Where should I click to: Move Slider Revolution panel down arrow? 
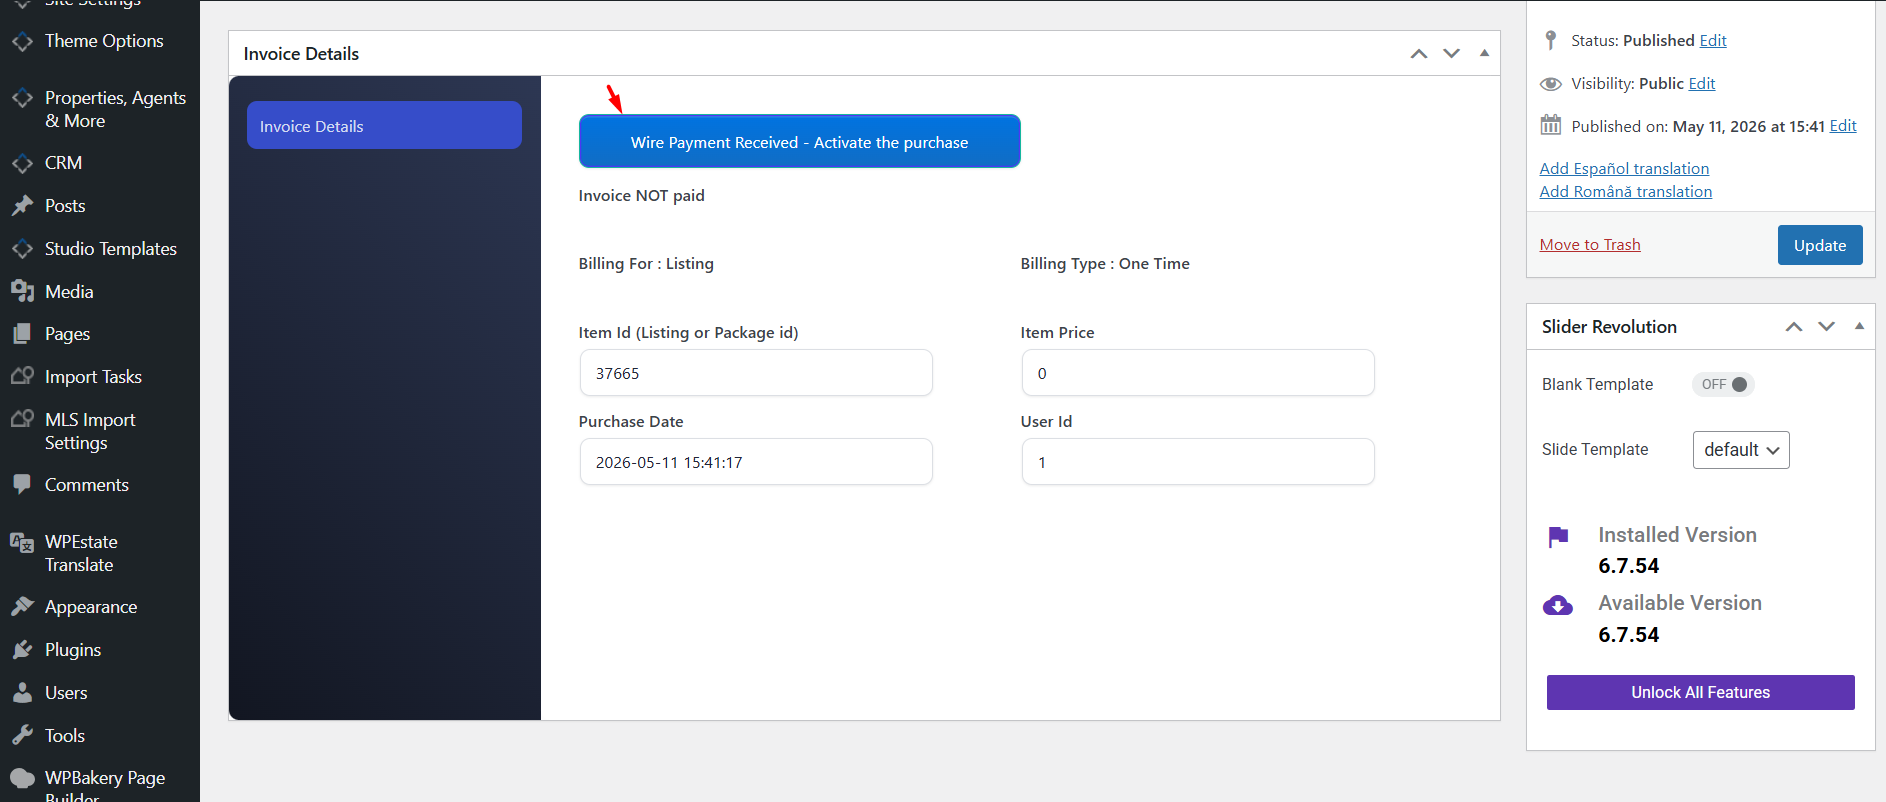1827,327
